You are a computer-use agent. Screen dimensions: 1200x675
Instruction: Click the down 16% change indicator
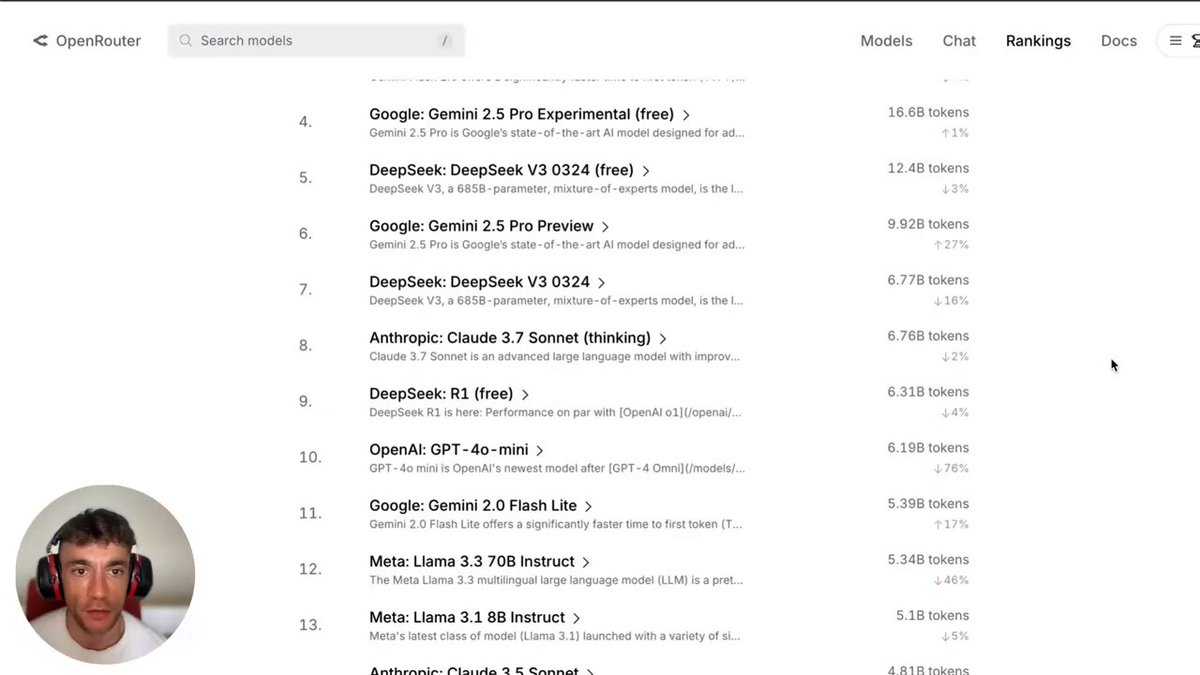coord(951,301)
